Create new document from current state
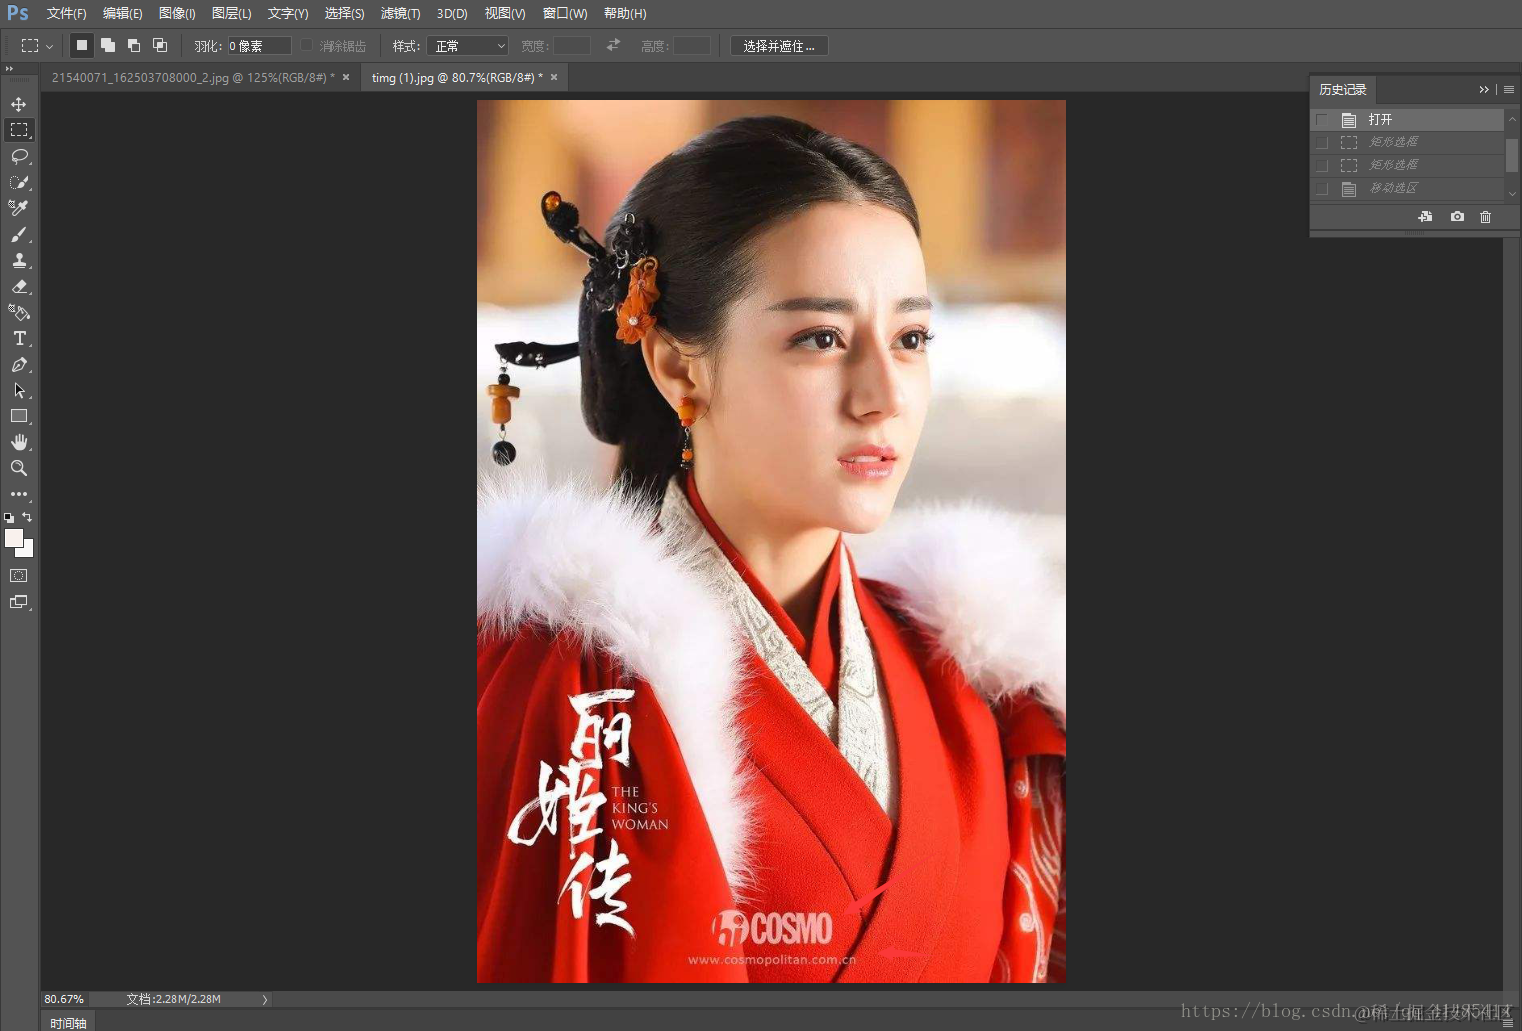This screenshot has width=1522, height=1031. 1425,217
